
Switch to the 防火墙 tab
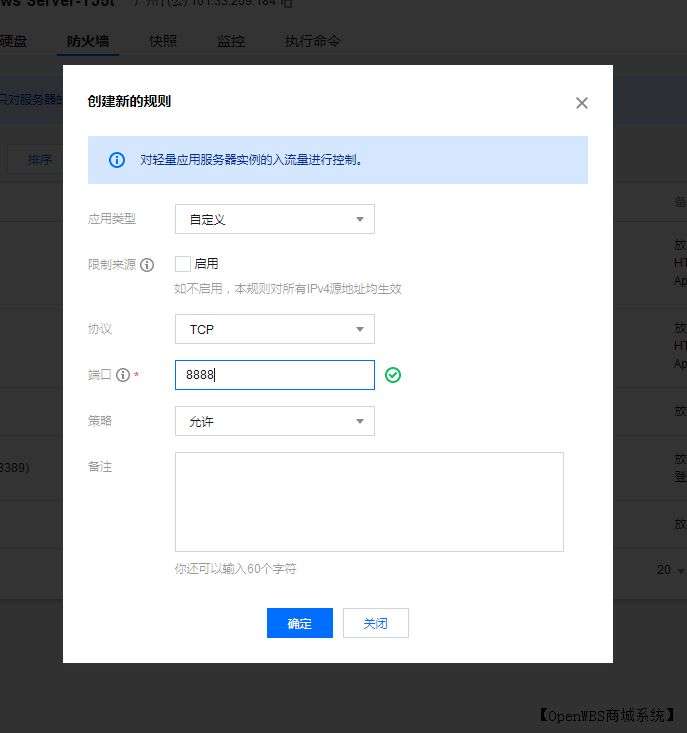[x=88, y=41]
